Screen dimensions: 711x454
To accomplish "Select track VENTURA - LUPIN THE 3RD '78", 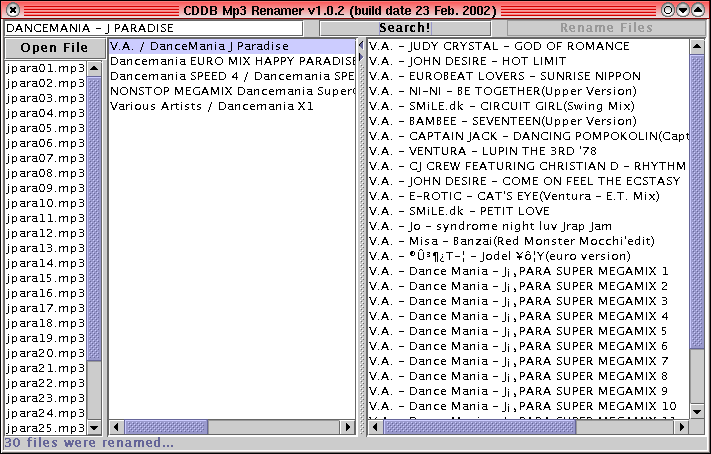I will point(529,151).
